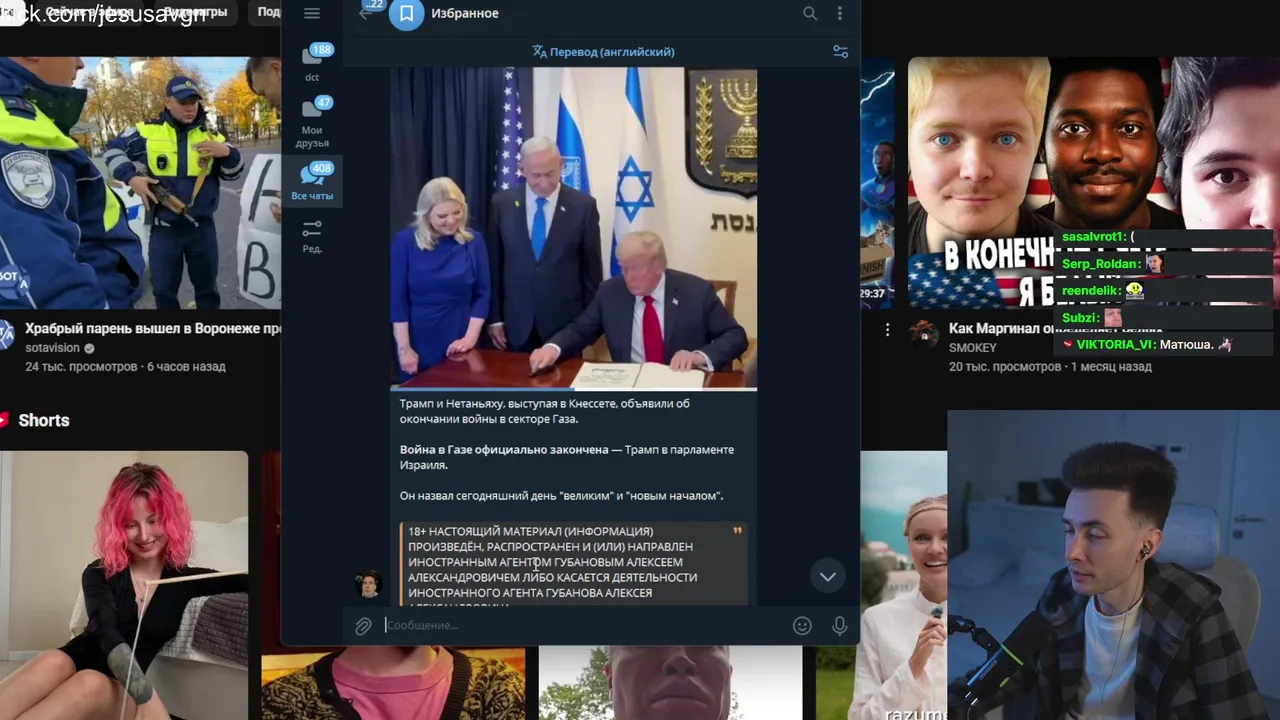Open the SMOKEY channel avatar
This screenshot has height=720, width=1280.
coord(925,334)
